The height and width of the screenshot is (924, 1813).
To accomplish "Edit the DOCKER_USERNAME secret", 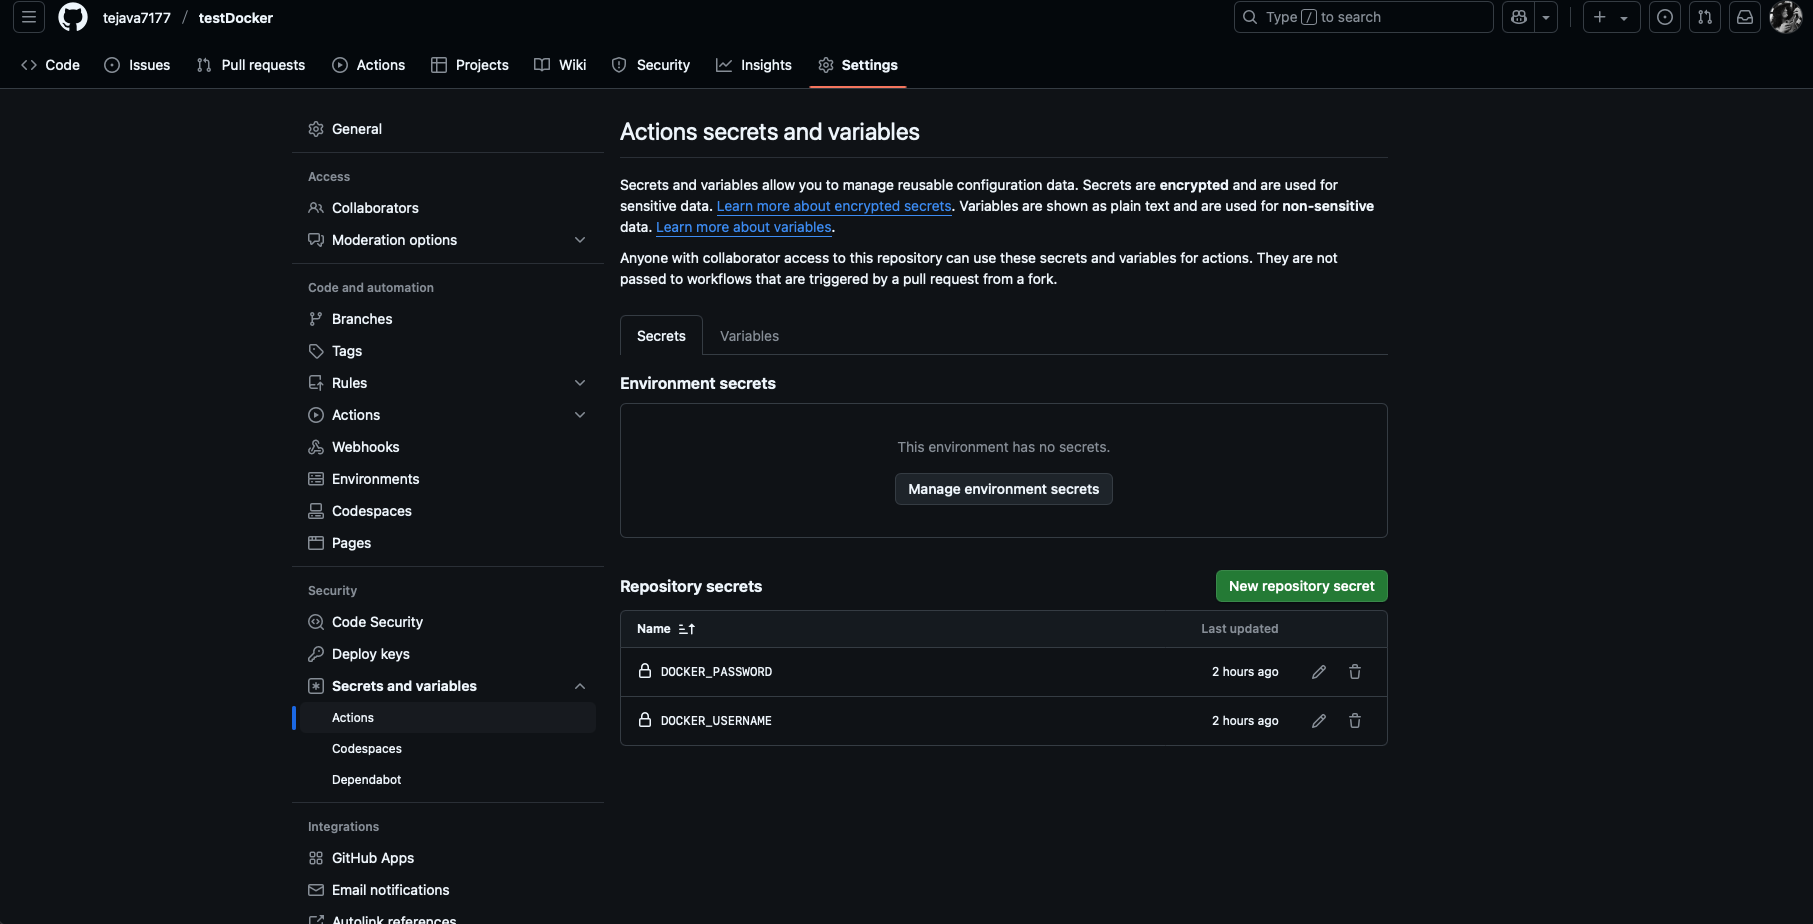I will [1319, 721].
